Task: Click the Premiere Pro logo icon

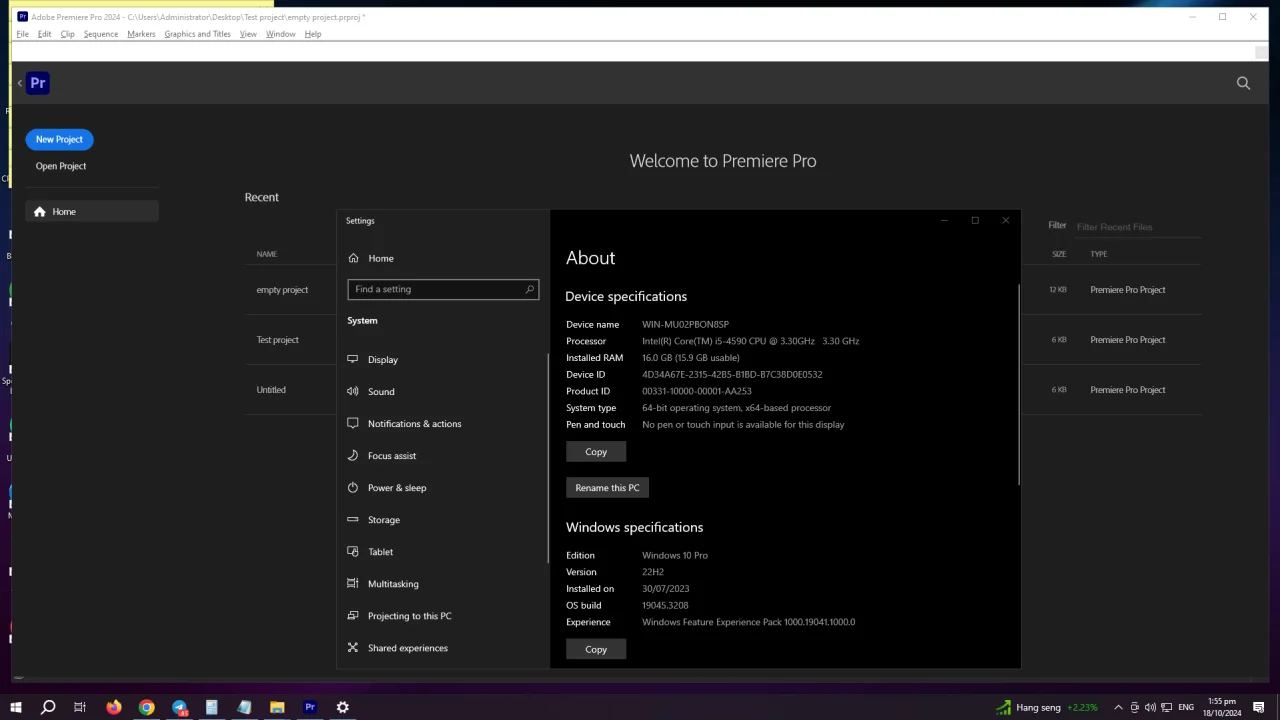Action: (38, 83)
